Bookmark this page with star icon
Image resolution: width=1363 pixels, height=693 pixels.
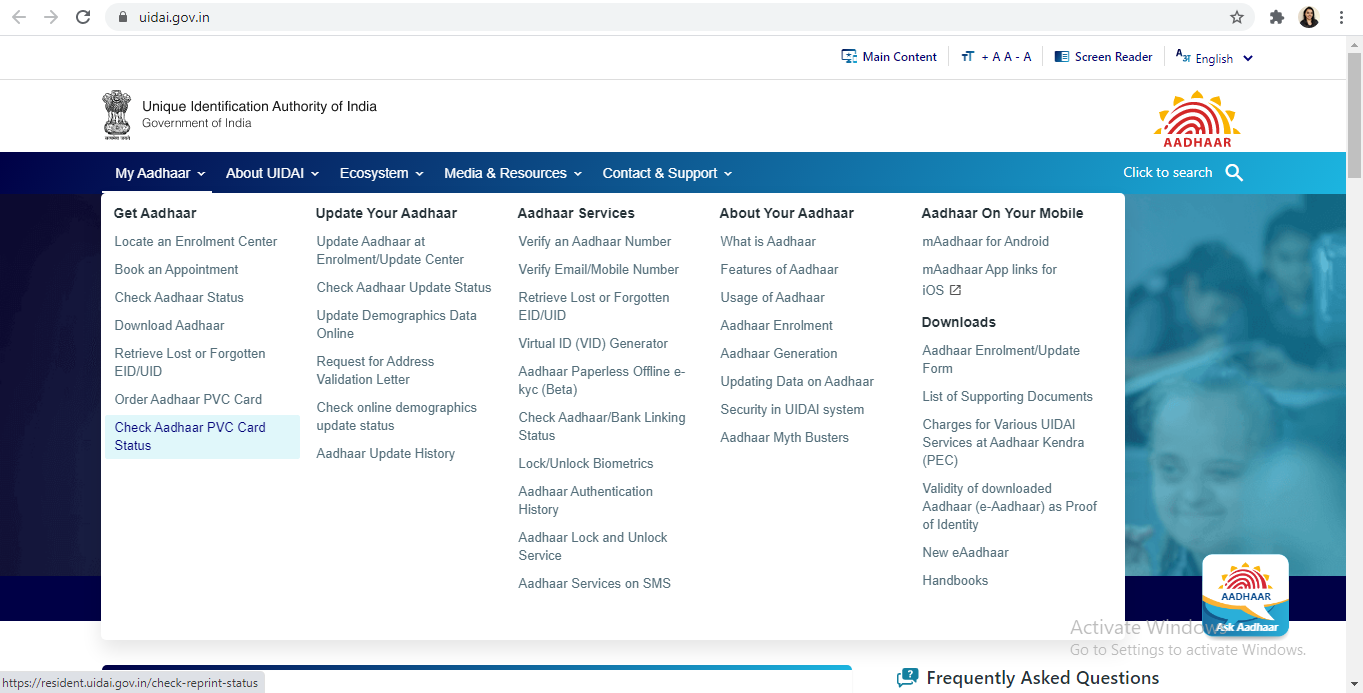(1237, 17)
